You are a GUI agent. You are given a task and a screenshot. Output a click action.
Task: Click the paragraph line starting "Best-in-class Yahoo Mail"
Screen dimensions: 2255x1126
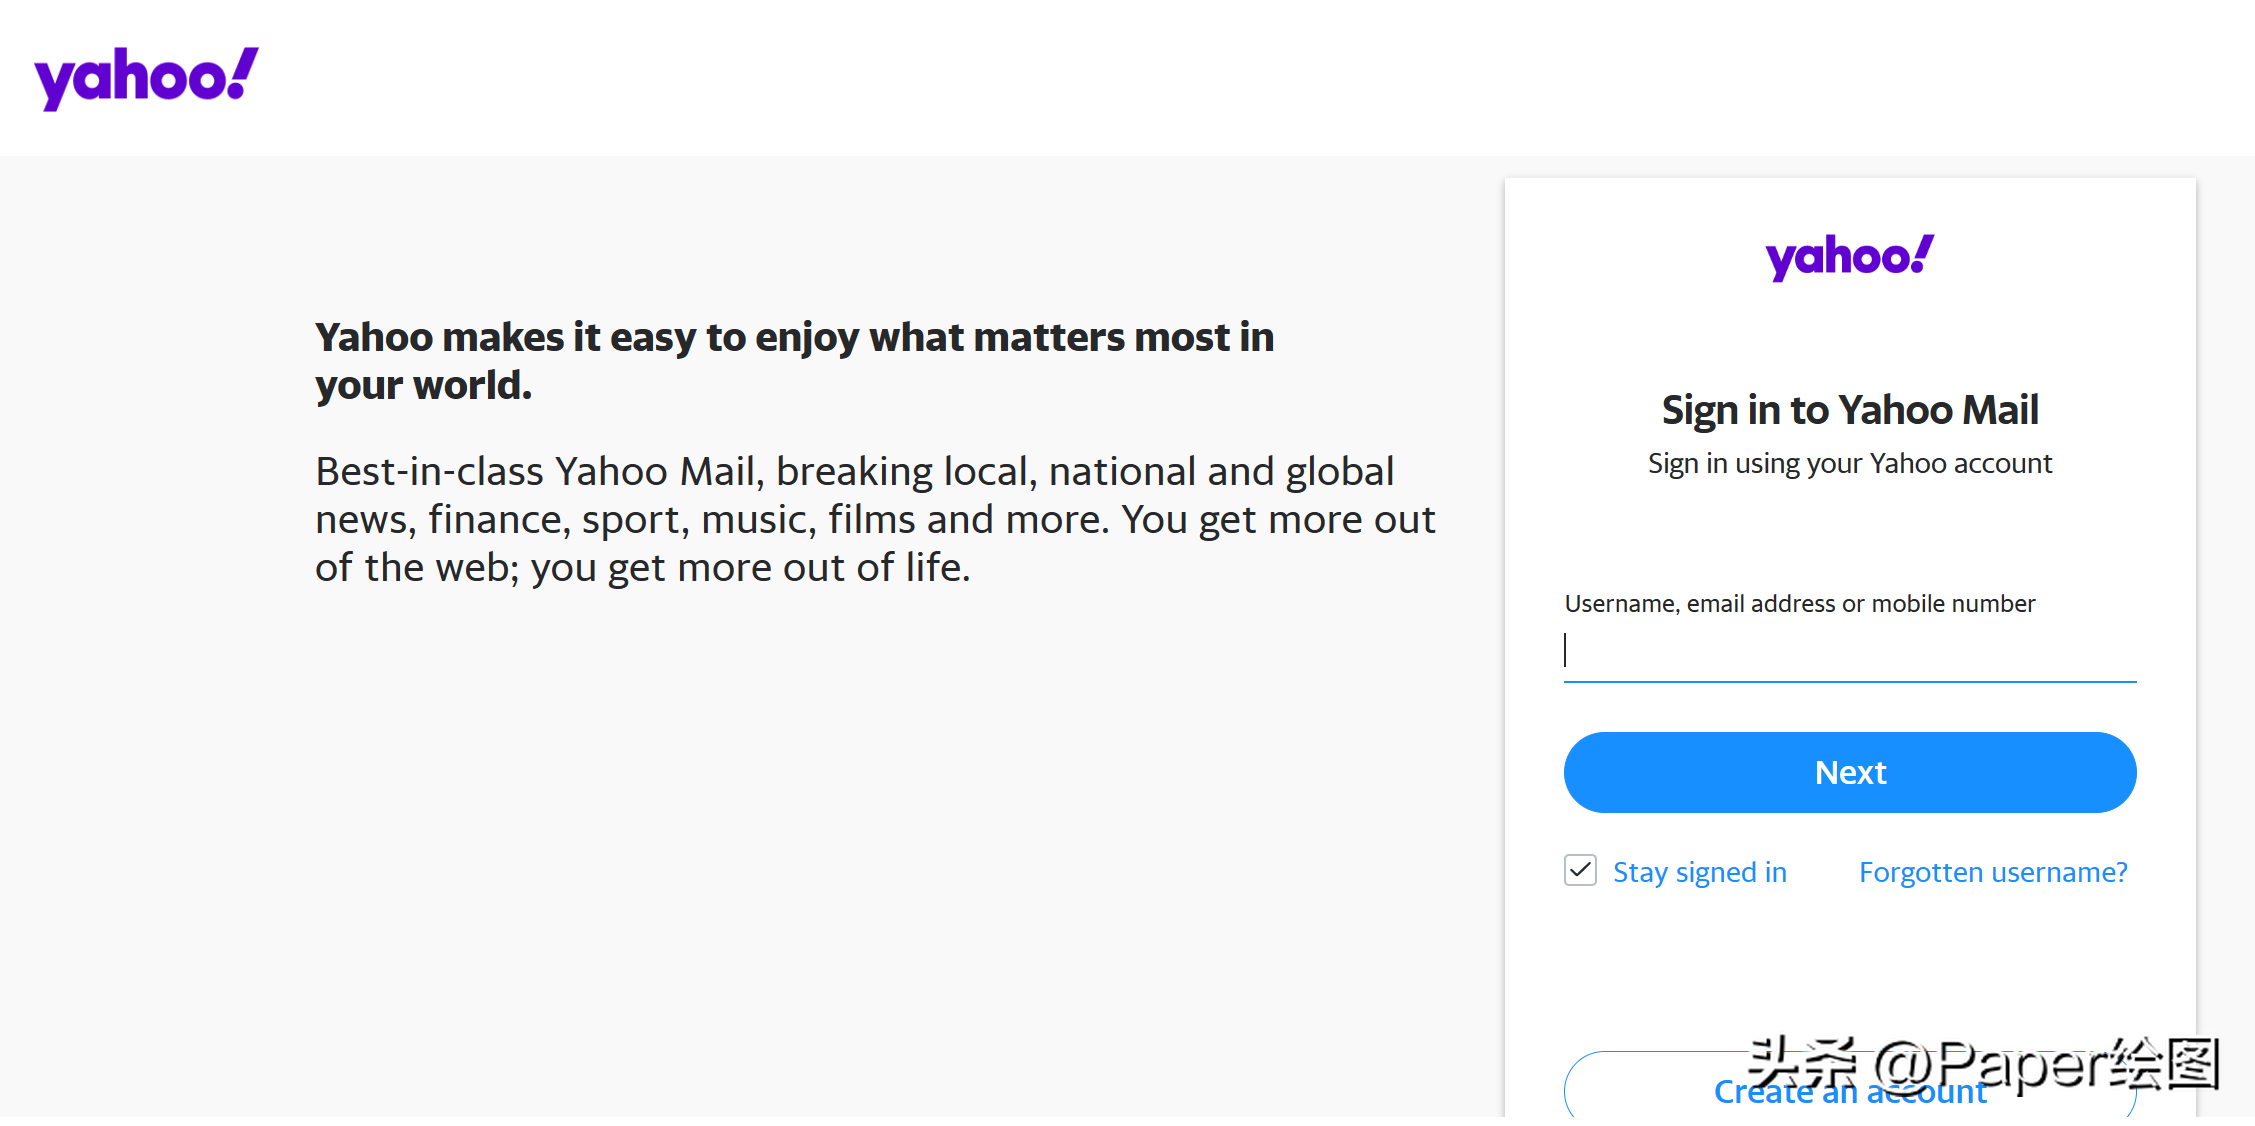(854, 472)
